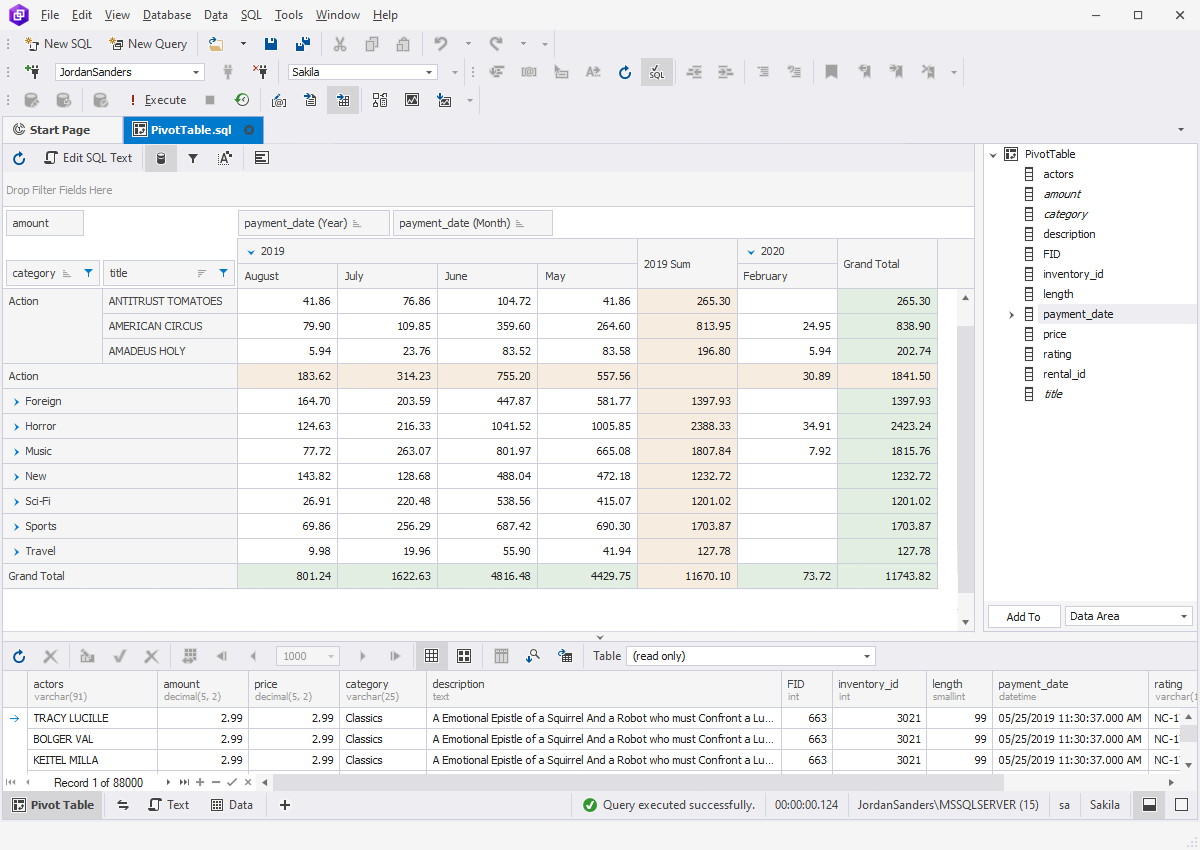
Task: Open the Edit SQL Text editor
Action: click(x=88, y=157)
